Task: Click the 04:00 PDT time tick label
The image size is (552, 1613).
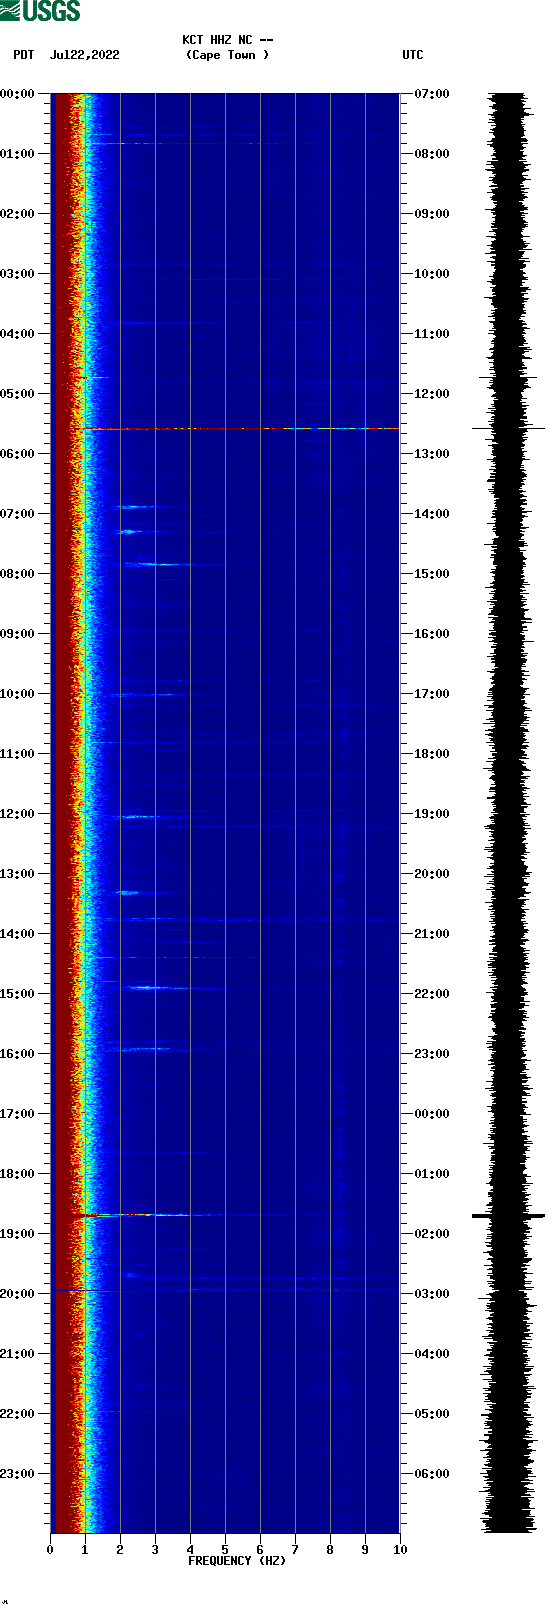Action: click(x=18, y=334)
